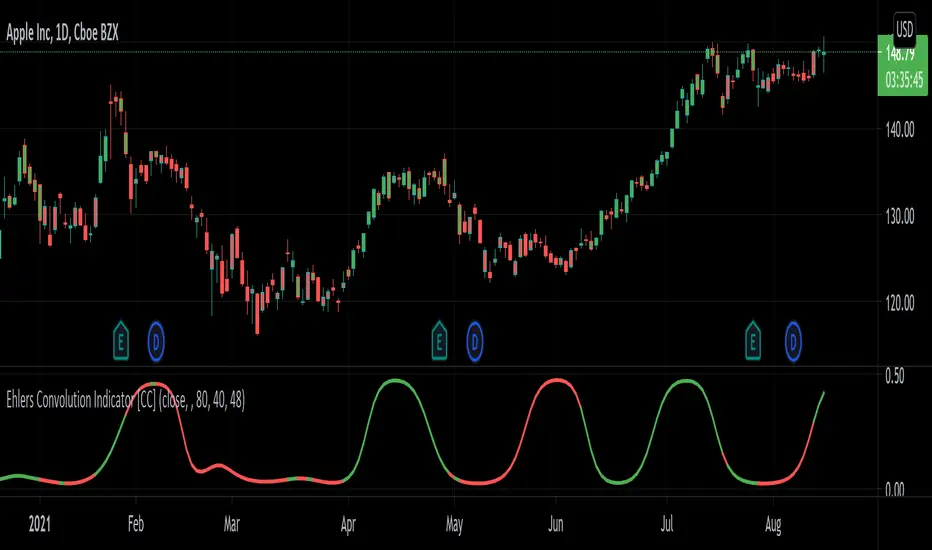This screenshot has height=550, width=932.
Task: Click the Apr time axis label
Action: tap(348, 524)
